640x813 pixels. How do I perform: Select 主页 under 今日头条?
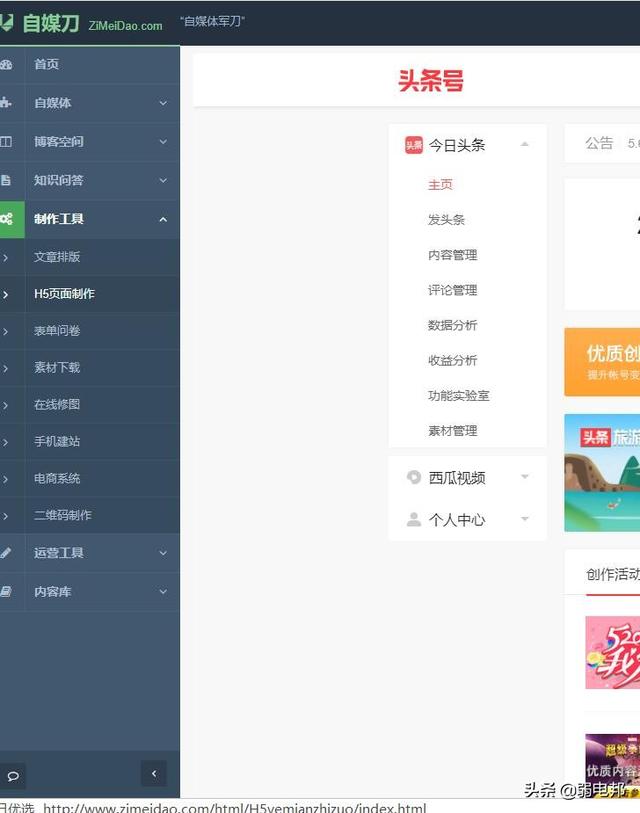tap(440, 185)
